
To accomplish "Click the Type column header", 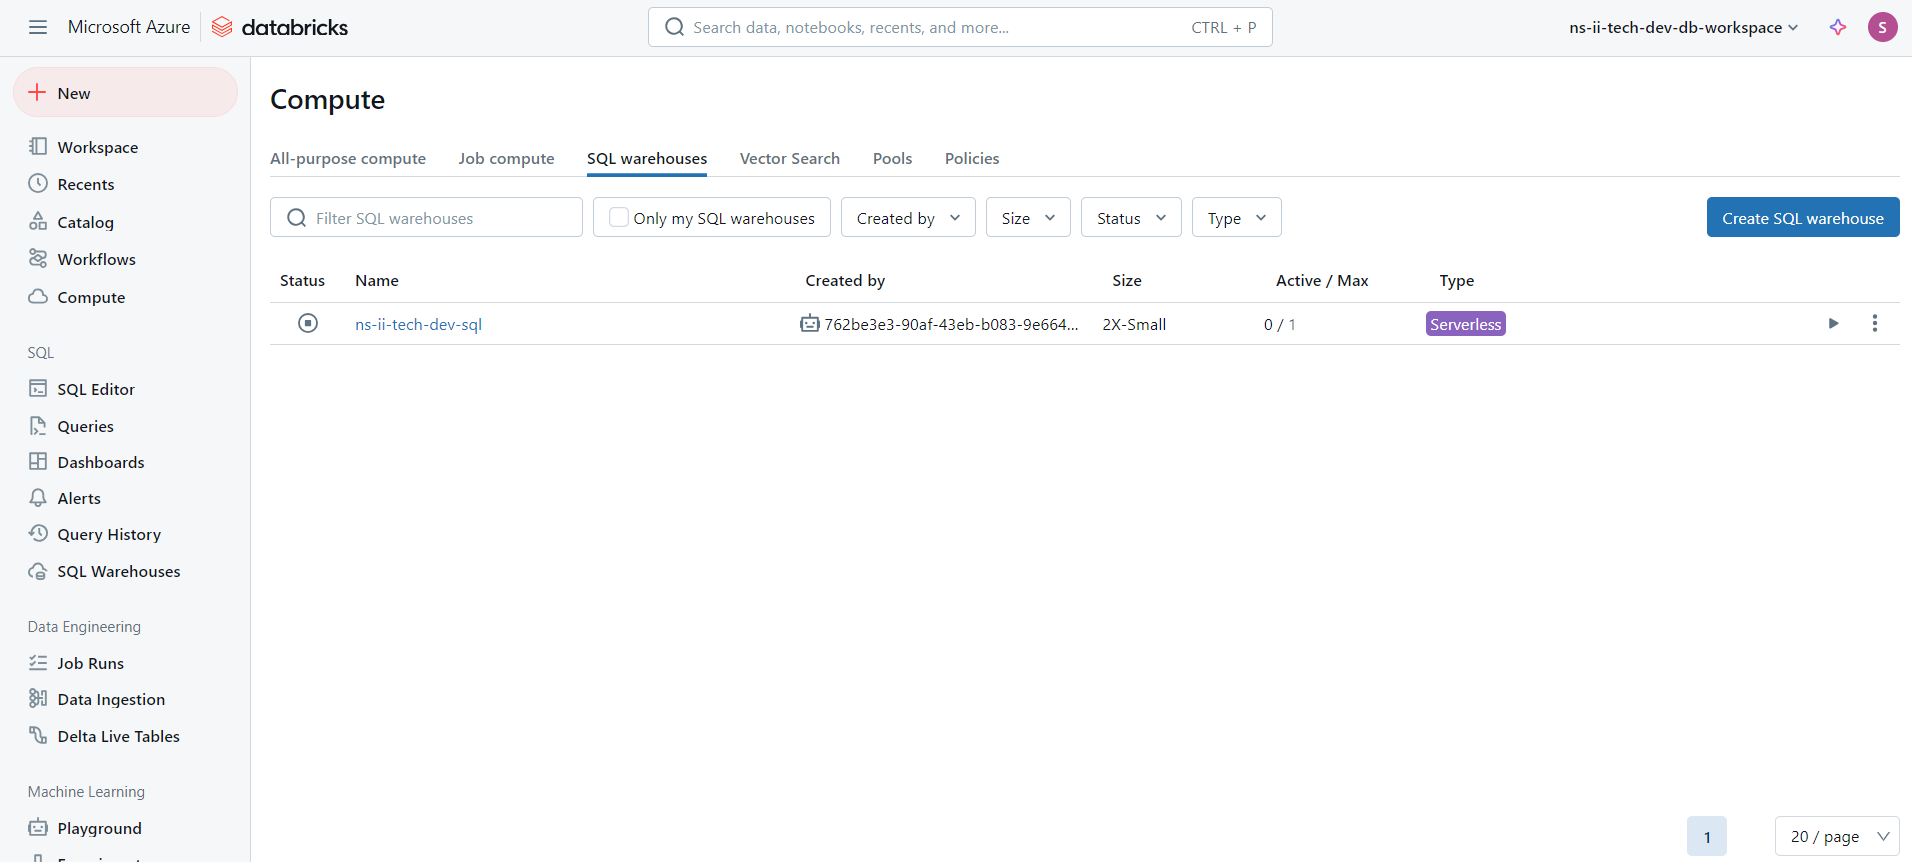I will [x=1457, y=280].
